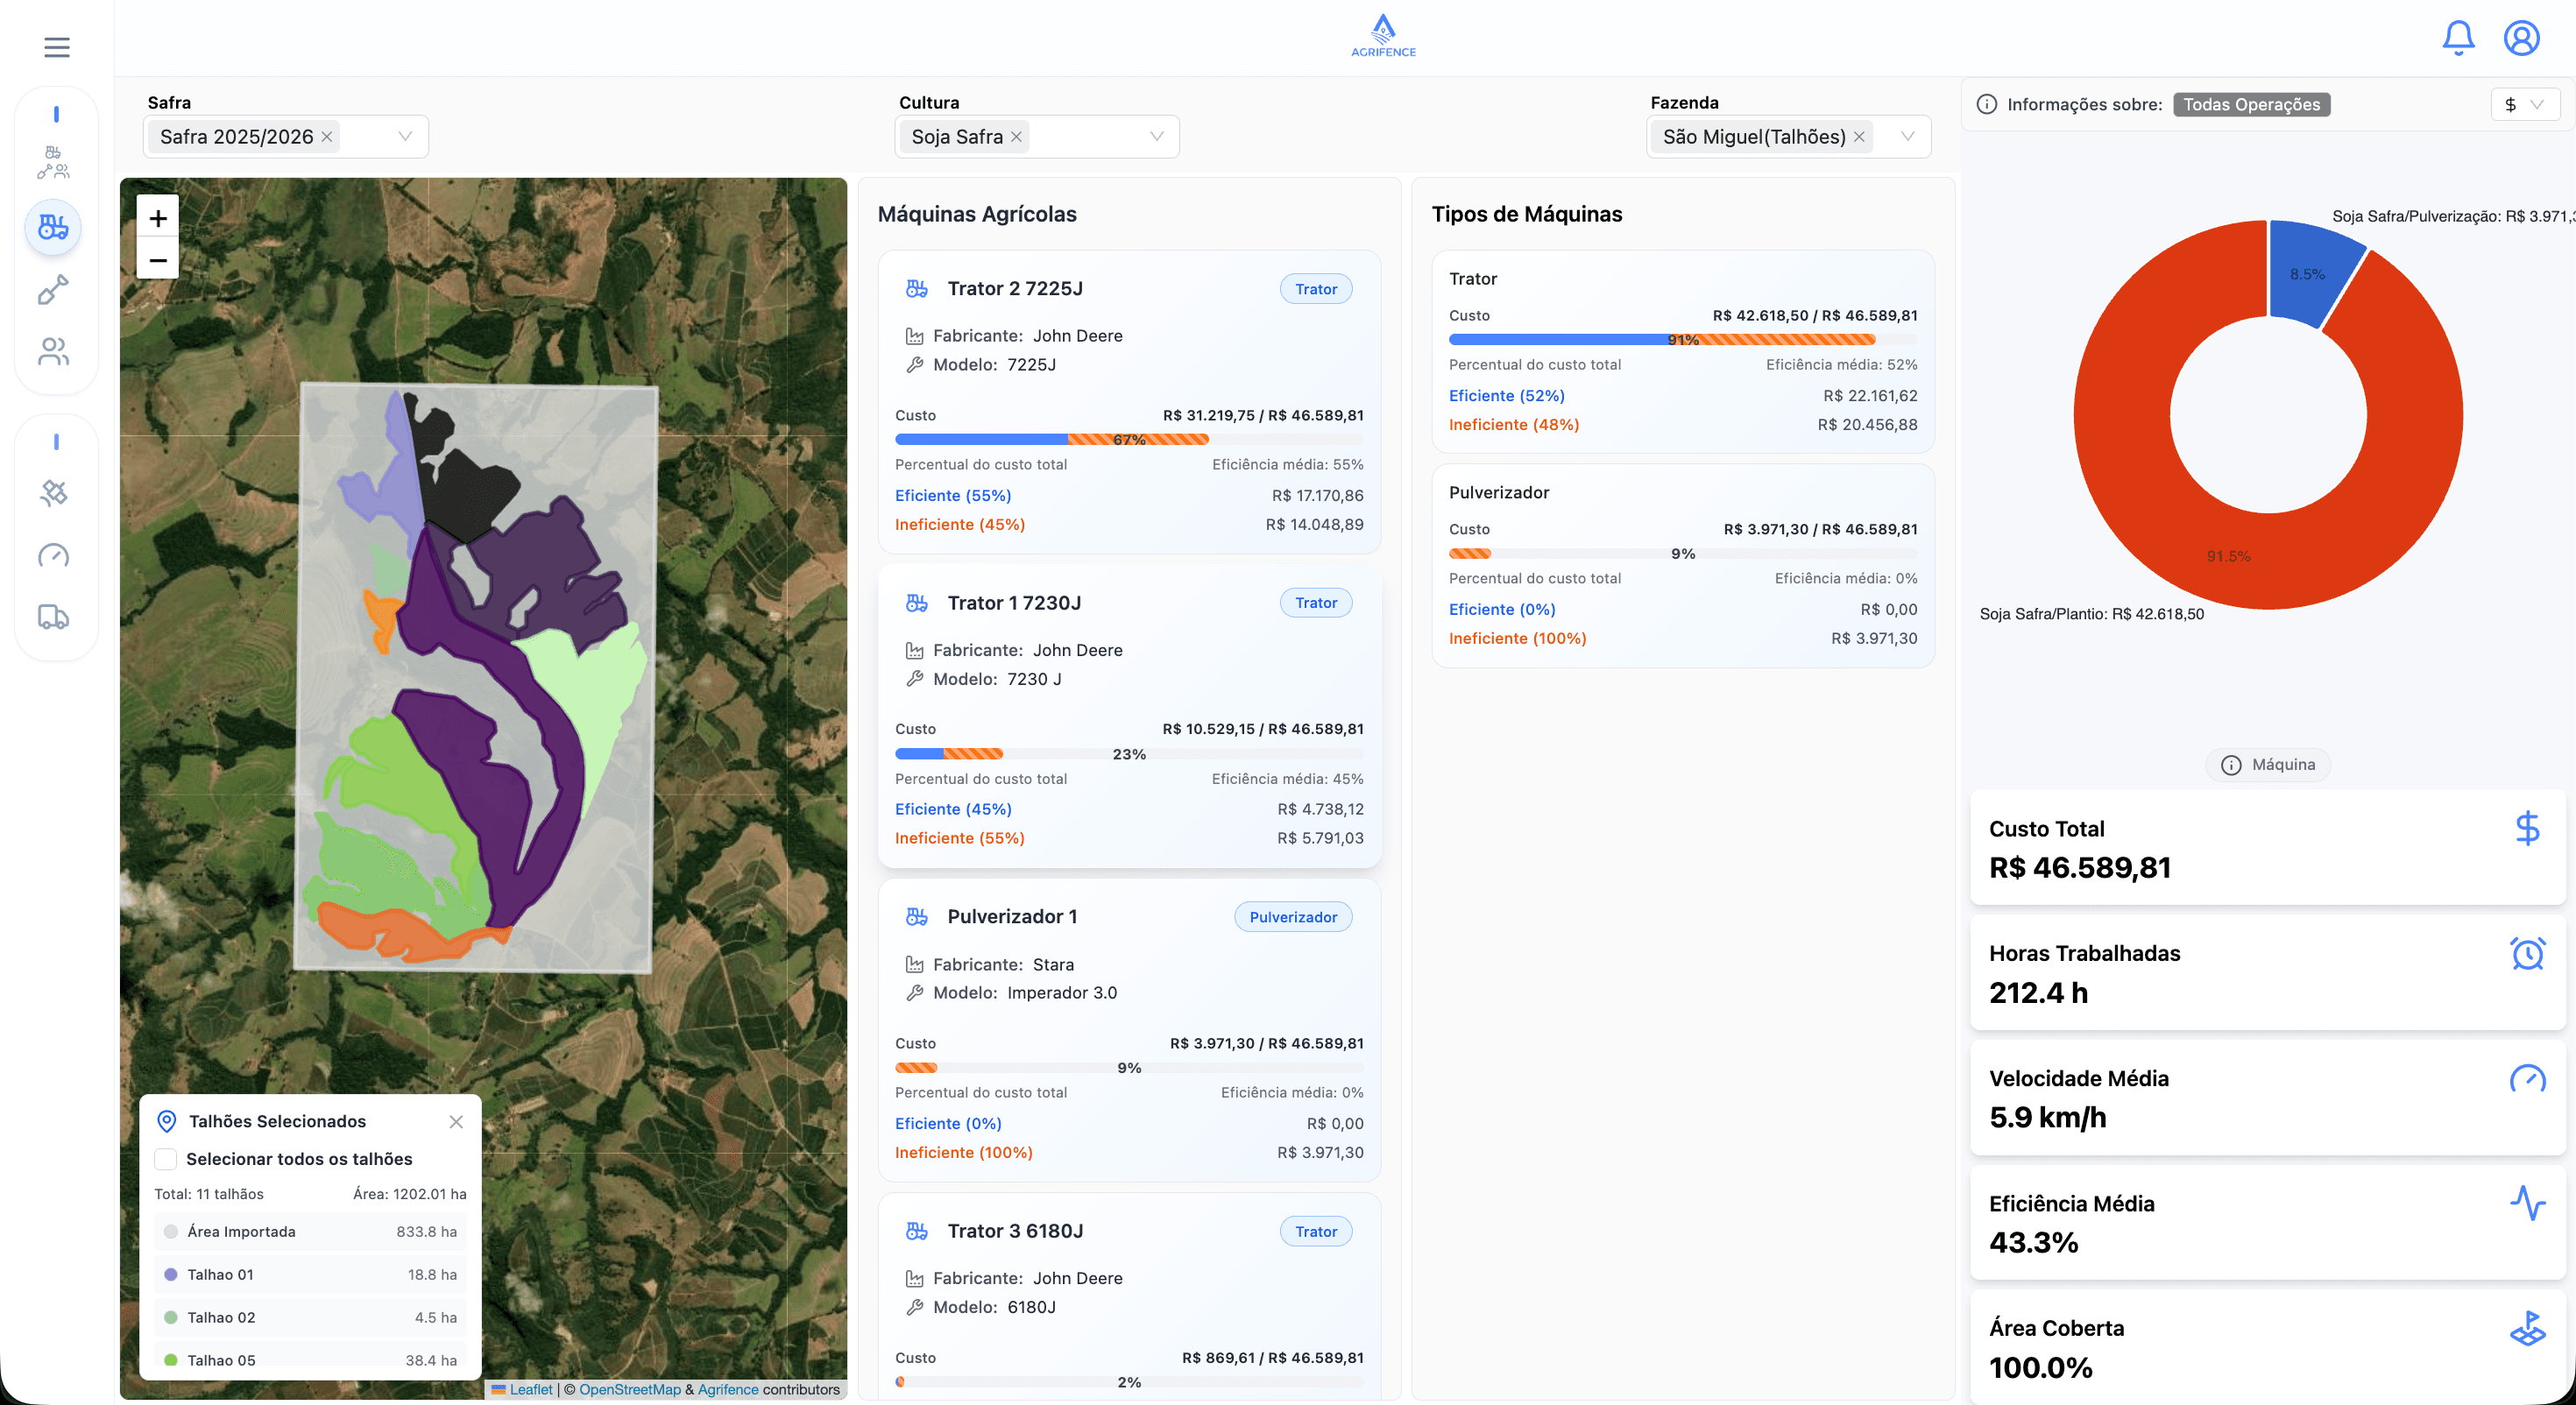Viewport: 2576px width, 1405px height.
Task: Toggle Talhao 01 selection
Action: pos(310,1275)
